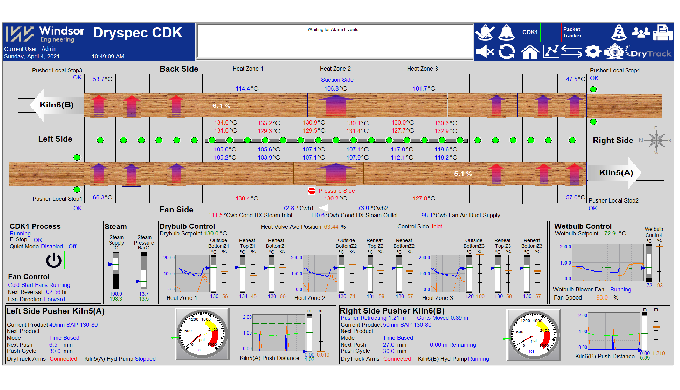Toggle the CDK1 Process power button
The image size is (680, 390).
tap(54, 260)
